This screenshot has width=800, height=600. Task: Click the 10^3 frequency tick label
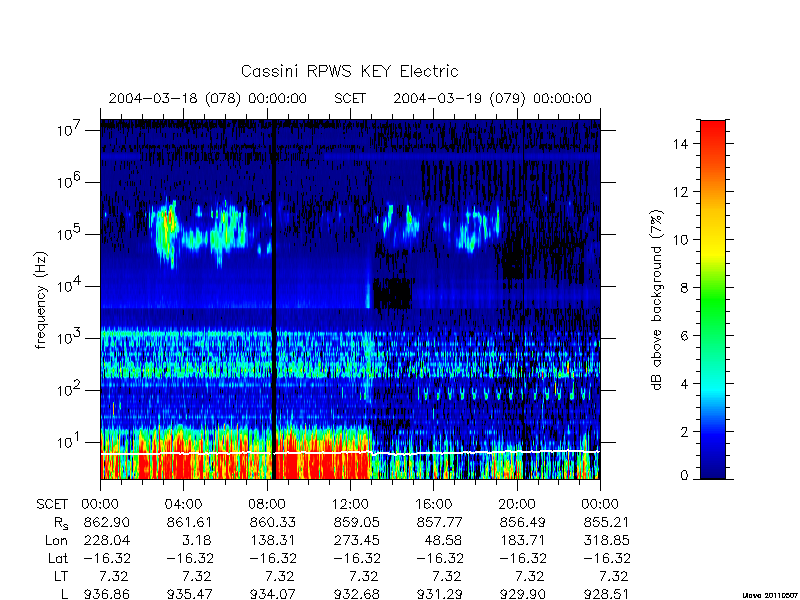(x=70, y=337)
